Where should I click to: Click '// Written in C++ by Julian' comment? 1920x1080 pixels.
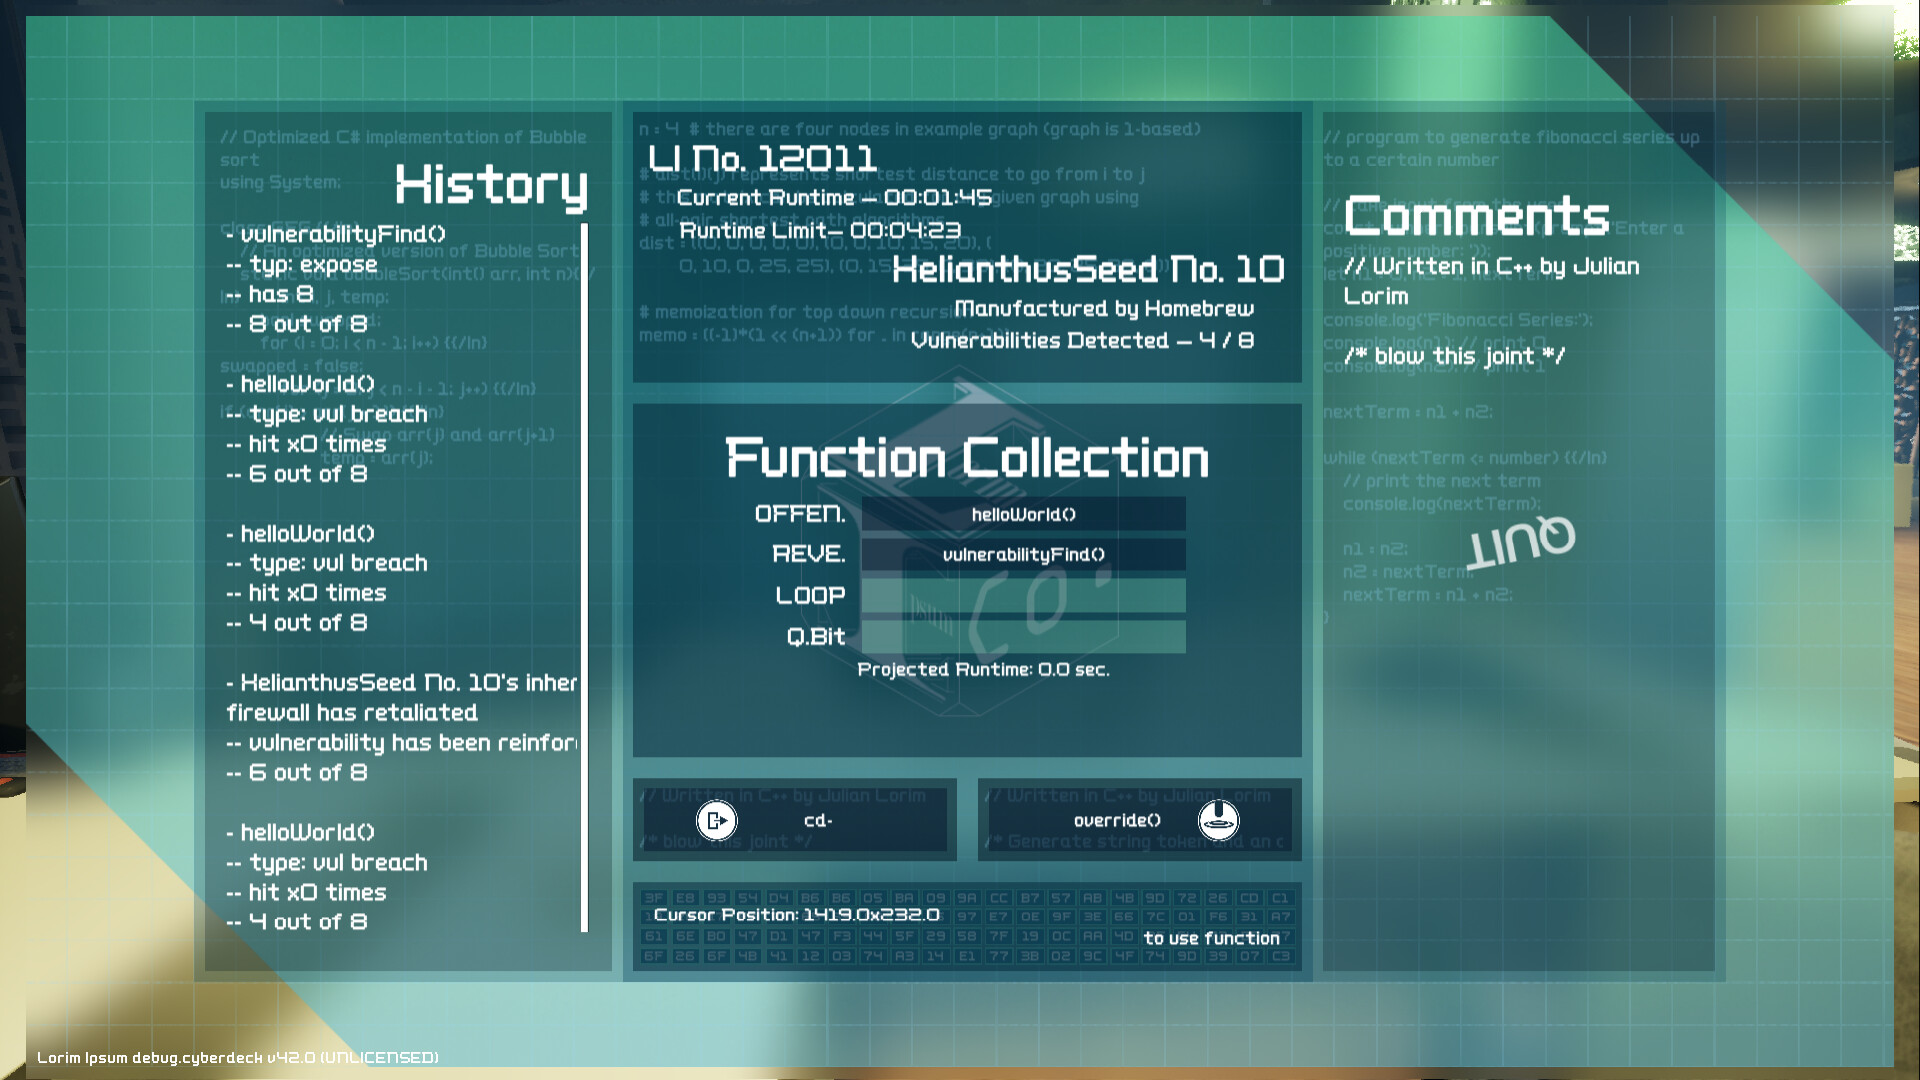[1492, 267]
